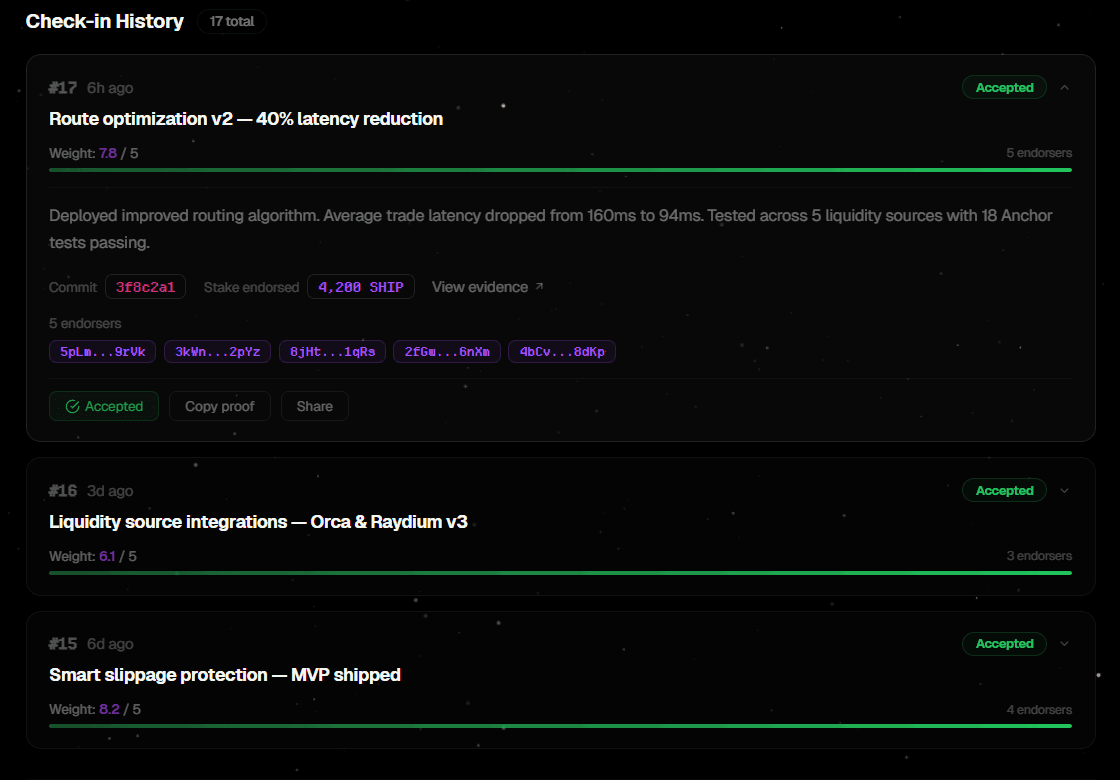The image size is (1120, 780).
Task: Click the Copy proof button
Action: click(x=220, y=406)
